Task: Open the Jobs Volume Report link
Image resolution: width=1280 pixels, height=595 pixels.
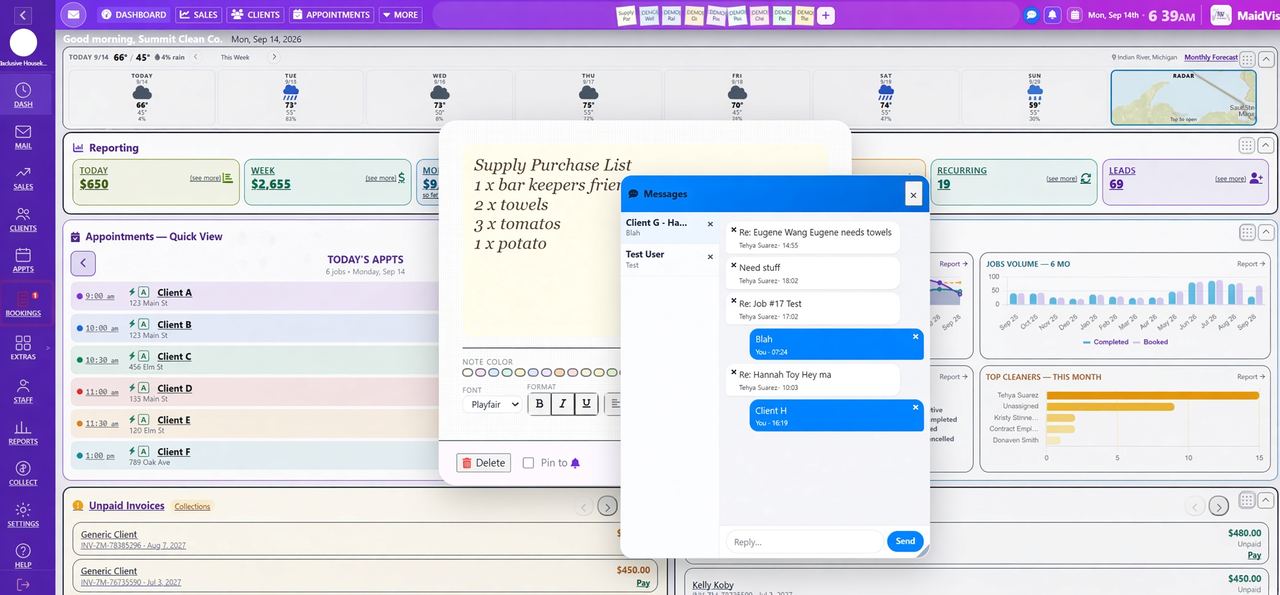Action: pyautogui.click(x=1254, y=264)
